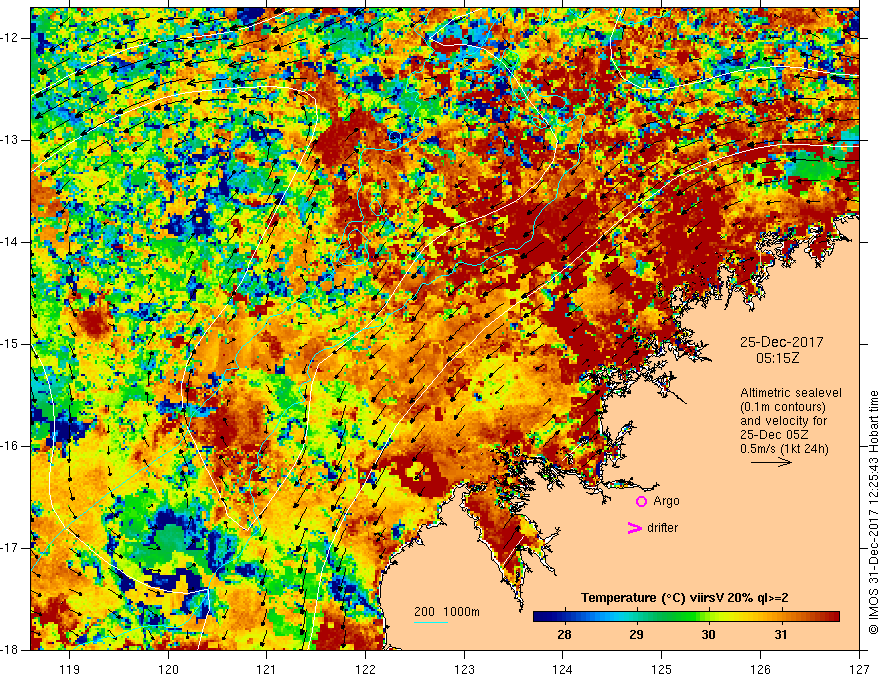Viewport: 880px width, 680px height.
Task: Click the magenta drifter arrow legend icon
Action: pos(634,528)
